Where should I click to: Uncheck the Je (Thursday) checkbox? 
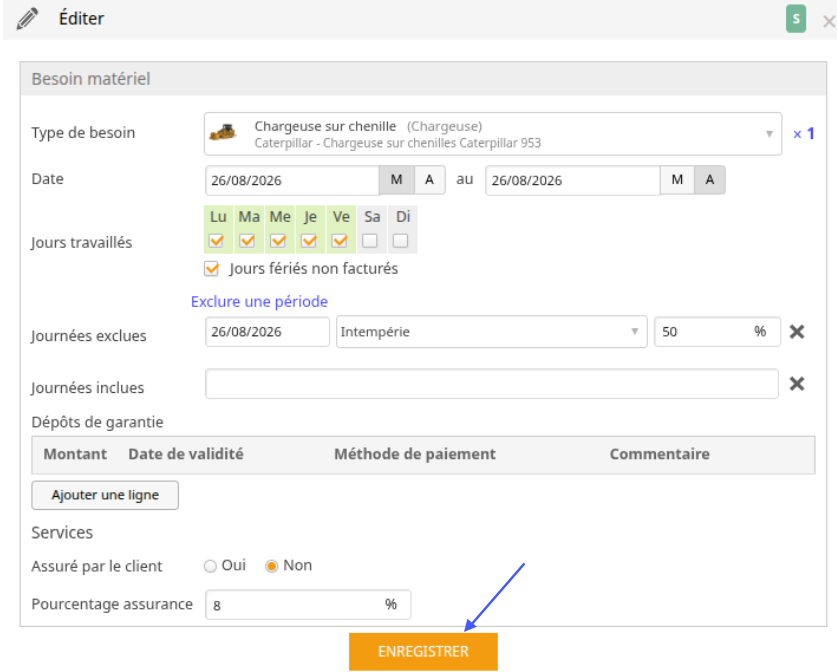coord(309,241)
